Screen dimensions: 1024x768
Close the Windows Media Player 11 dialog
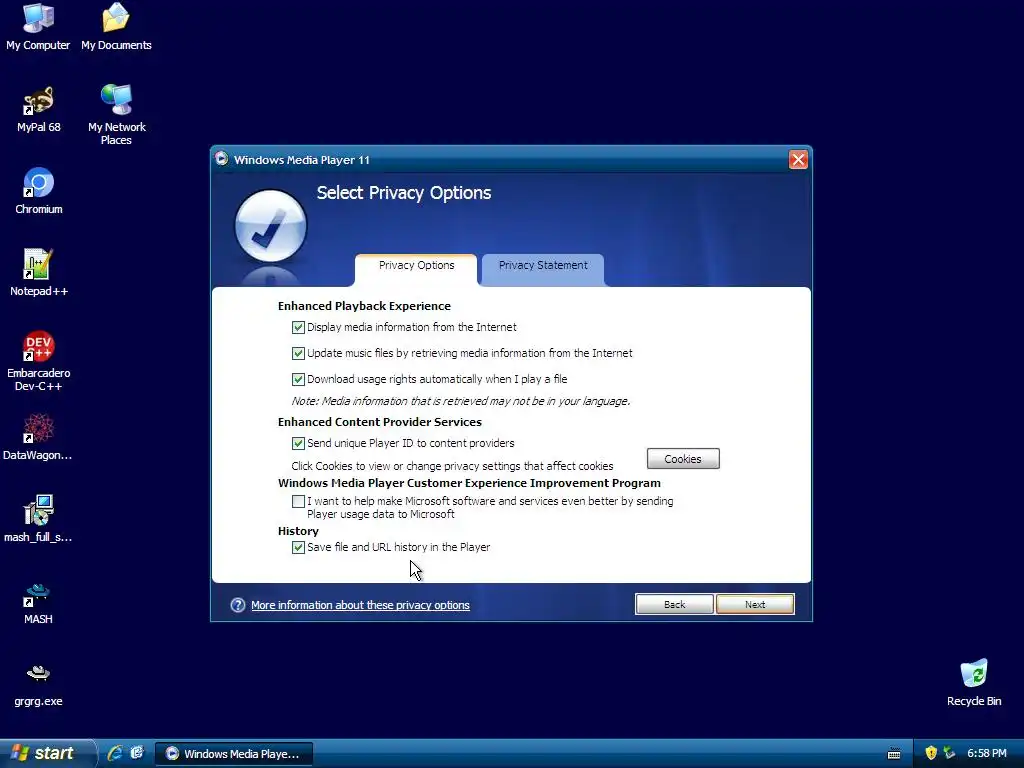click(x=798, y=159)
